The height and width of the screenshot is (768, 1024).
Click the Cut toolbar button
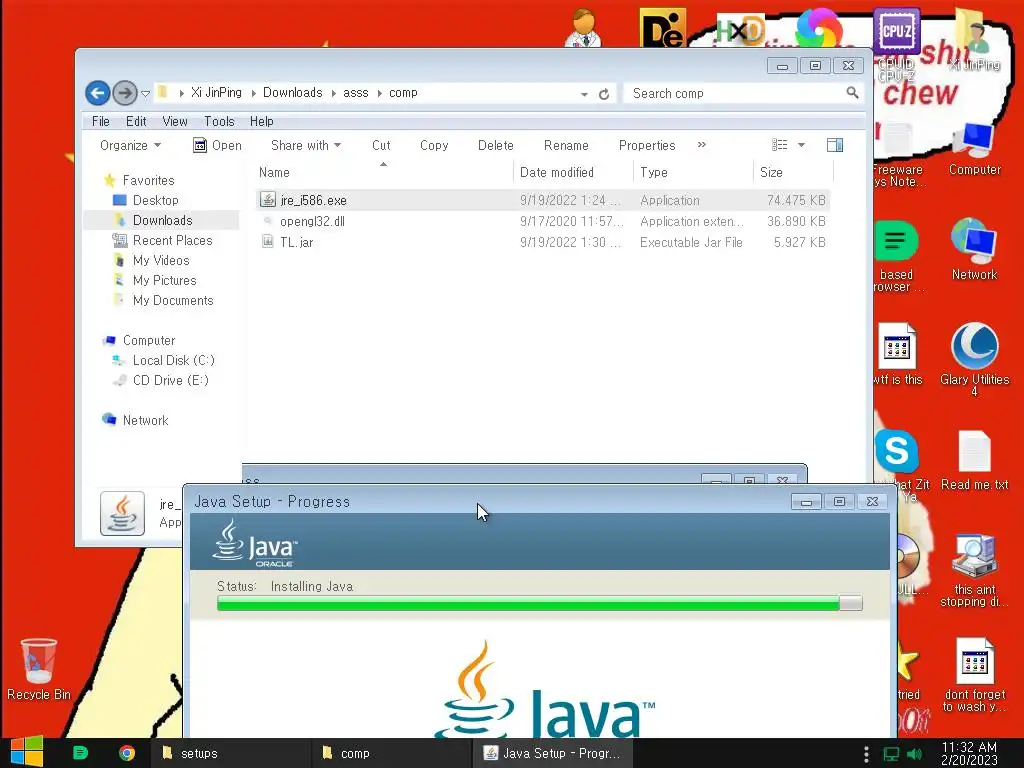click(381, 145)
